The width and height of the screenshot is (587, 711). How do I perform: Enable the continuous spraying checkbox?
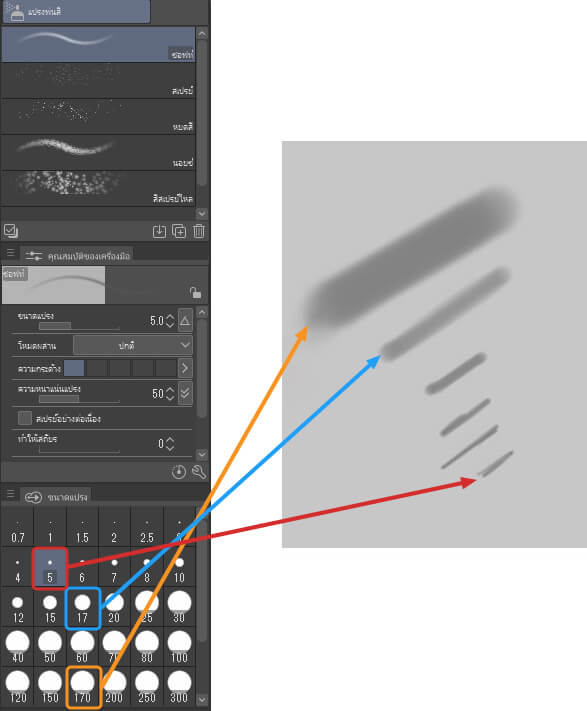[25, 418]
